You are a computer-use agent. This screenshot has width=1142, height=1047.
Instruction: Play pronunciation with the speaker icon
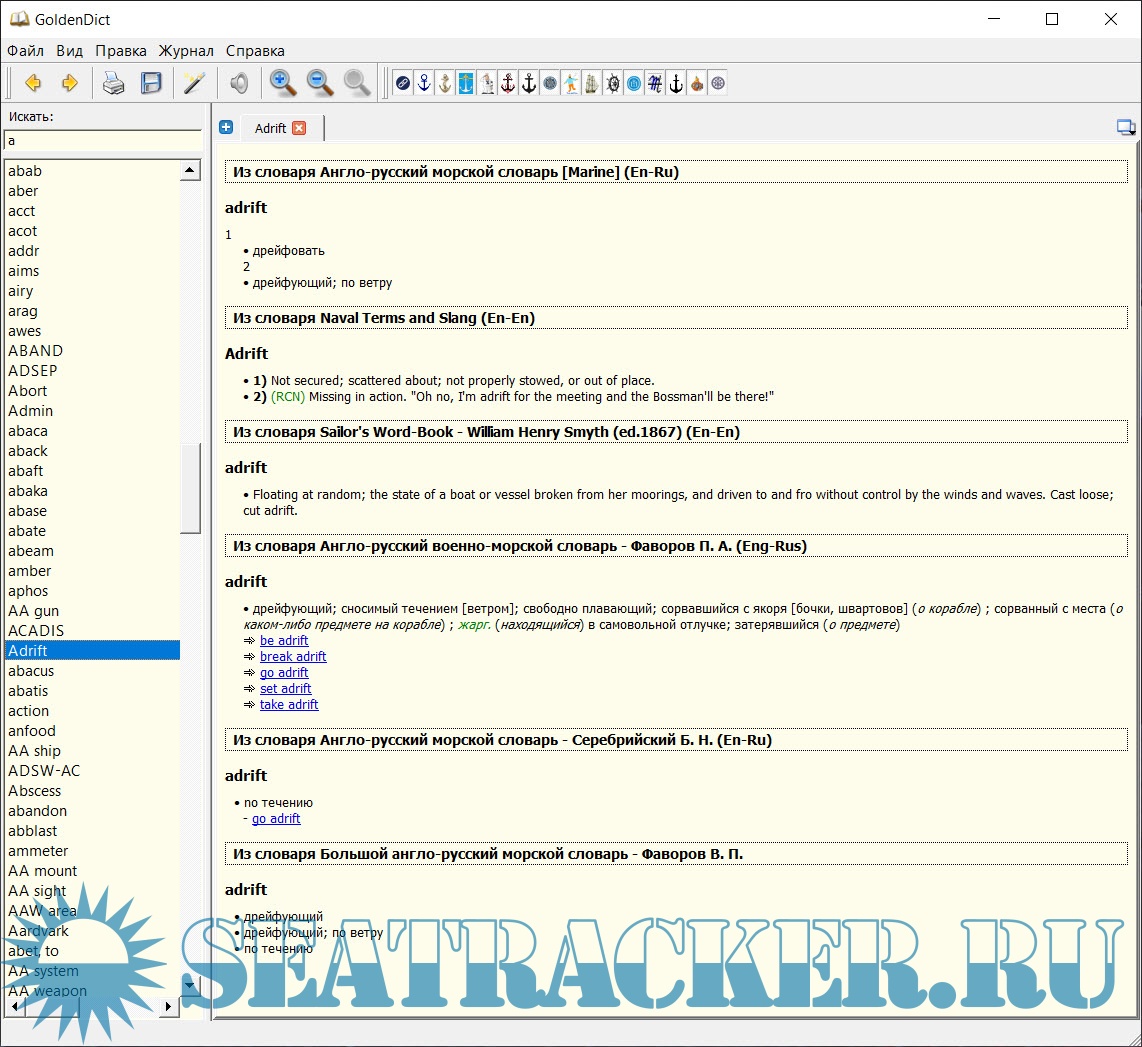(239, 84)
